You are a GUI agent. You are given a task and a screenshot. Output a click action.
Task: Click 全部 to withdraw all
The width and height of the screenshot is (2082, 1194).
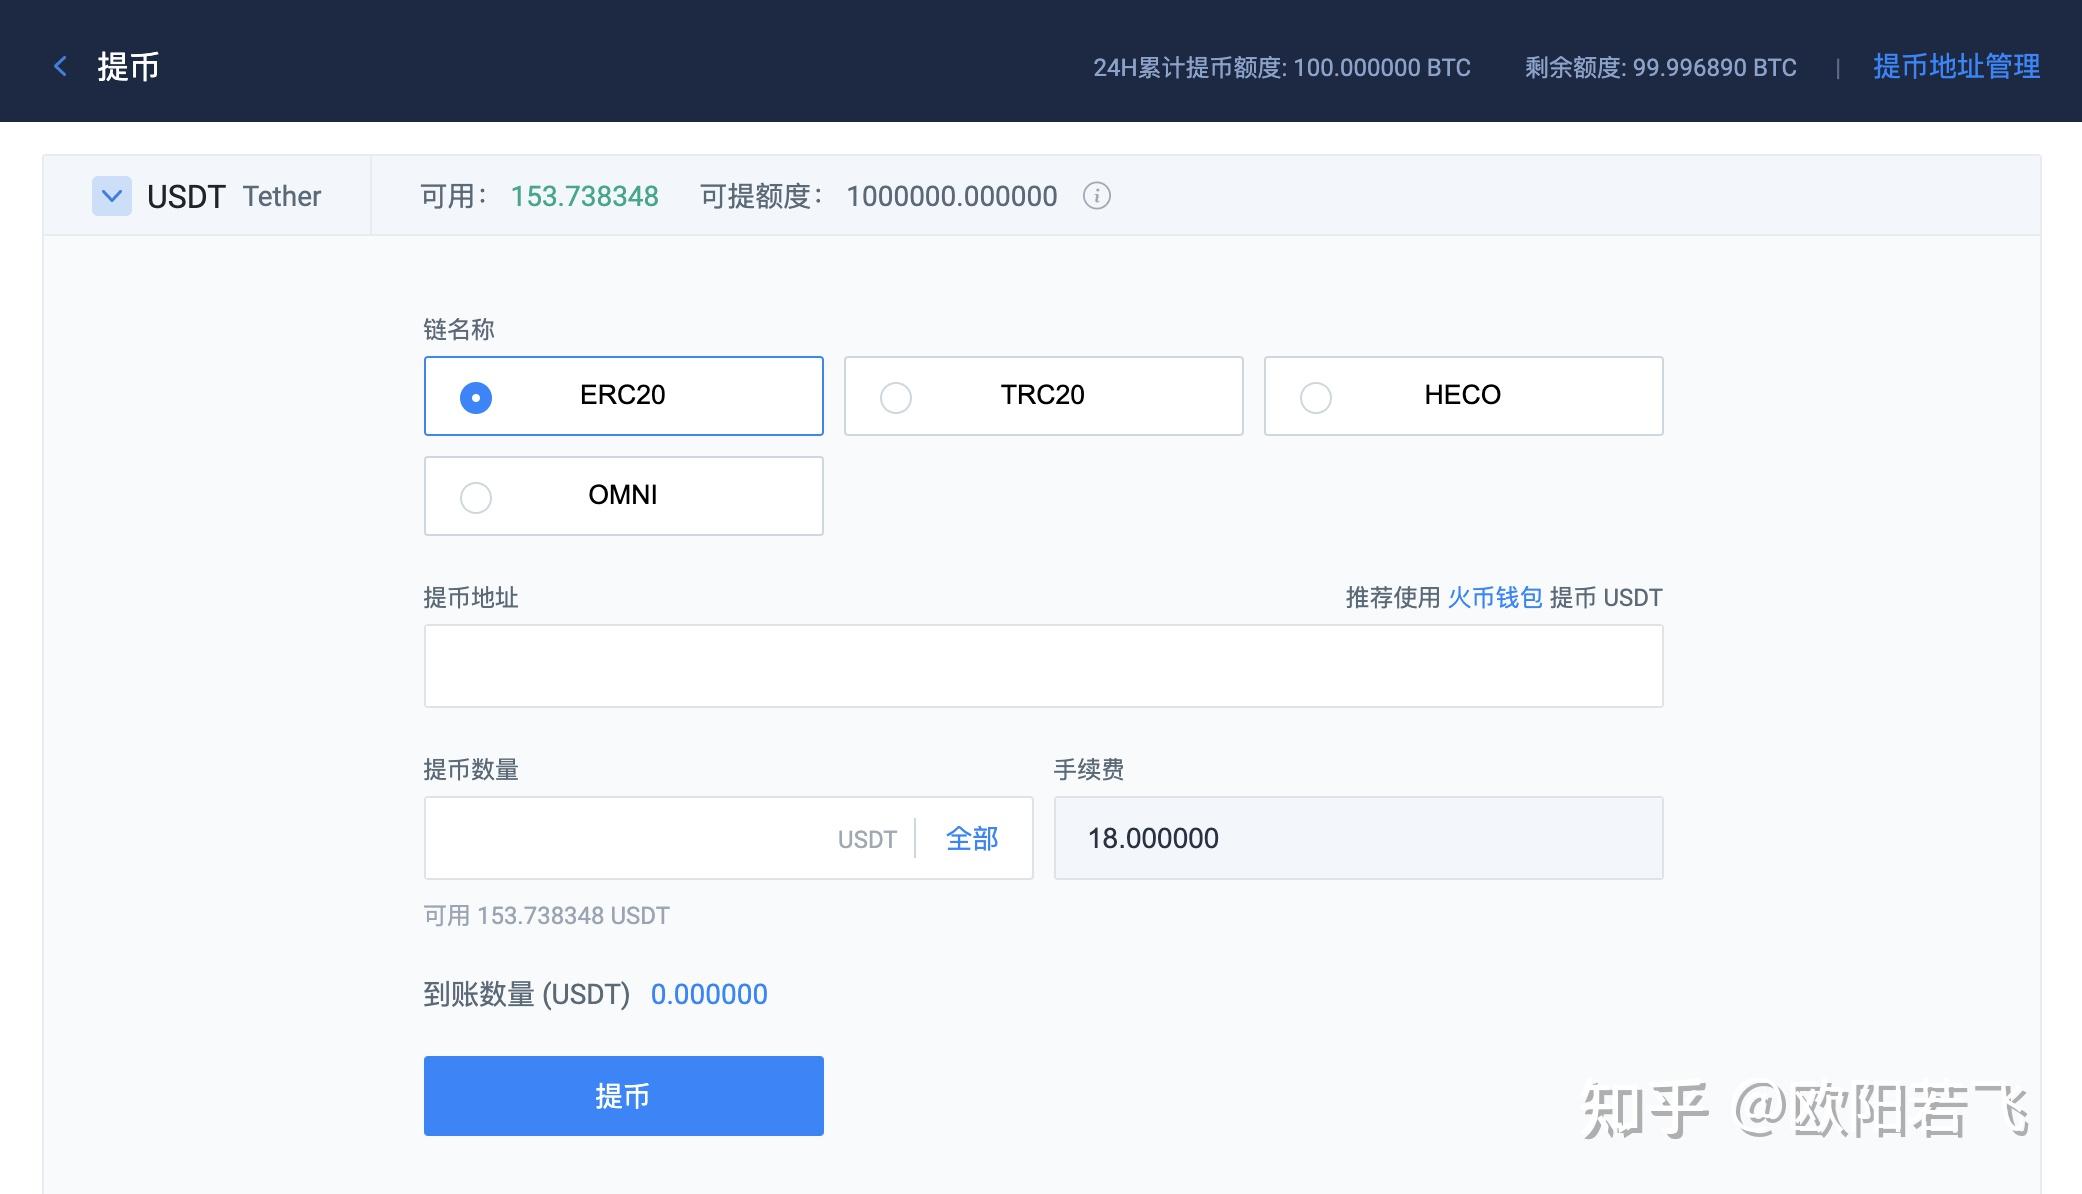tap(972, 839)
